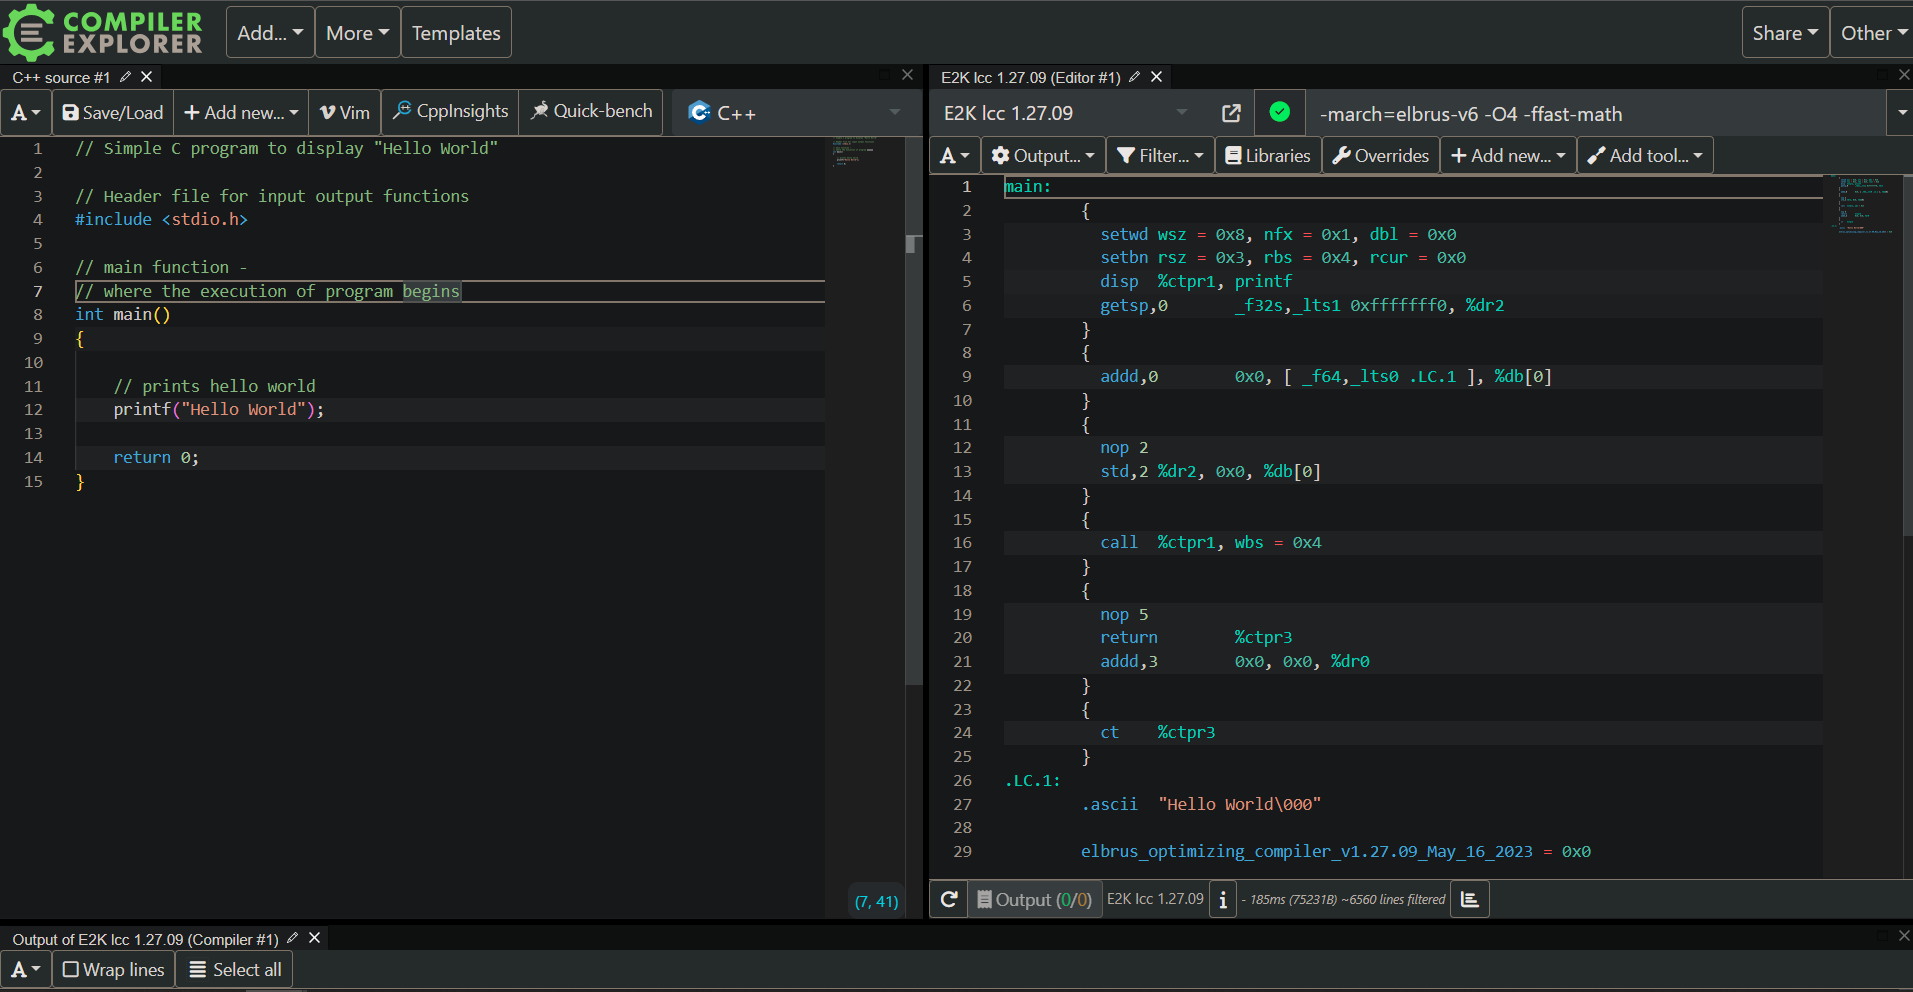Expand the compiler options dropdown arrow

tap(1901, 113)
